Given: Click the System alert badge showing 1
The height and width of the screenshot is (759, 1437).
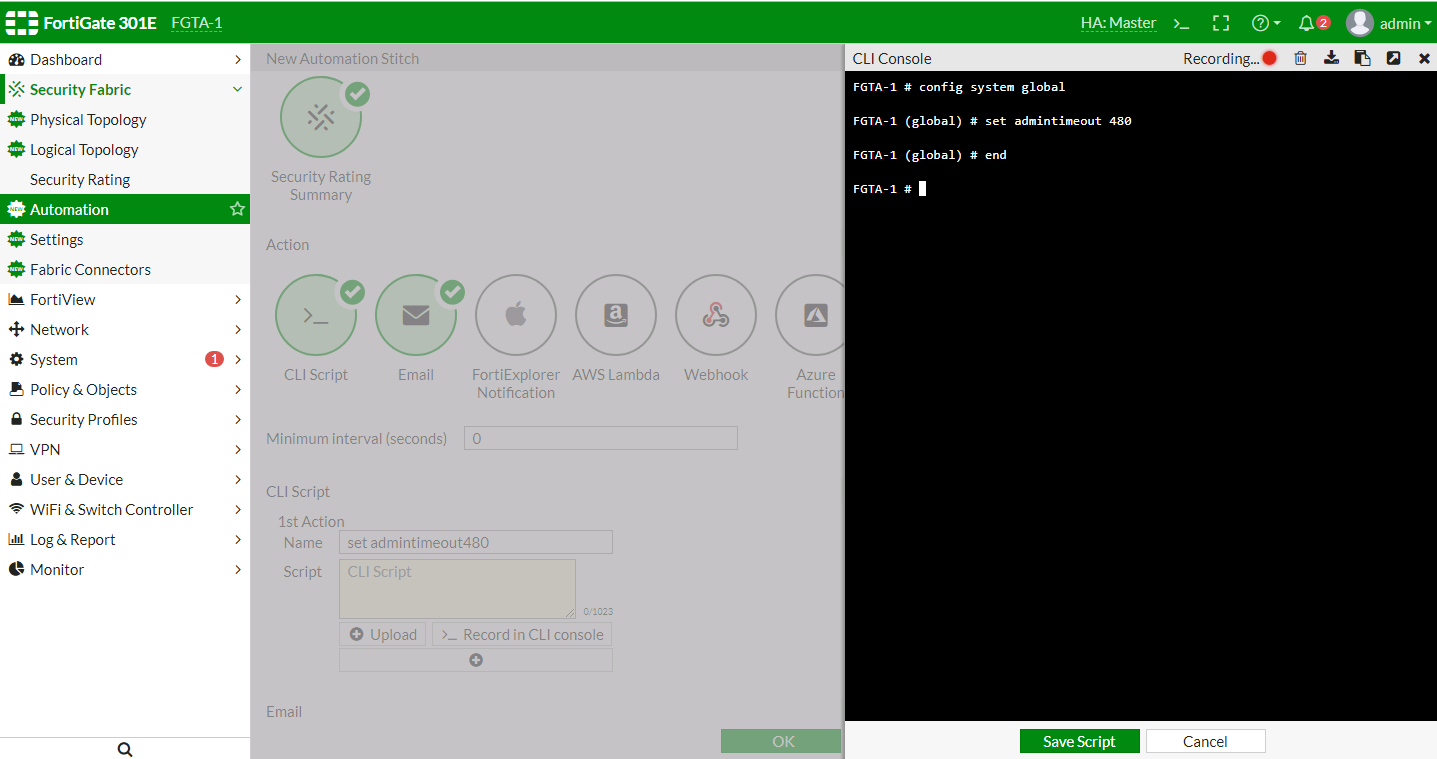Looking at the screenshot, I should coord(214,359).
